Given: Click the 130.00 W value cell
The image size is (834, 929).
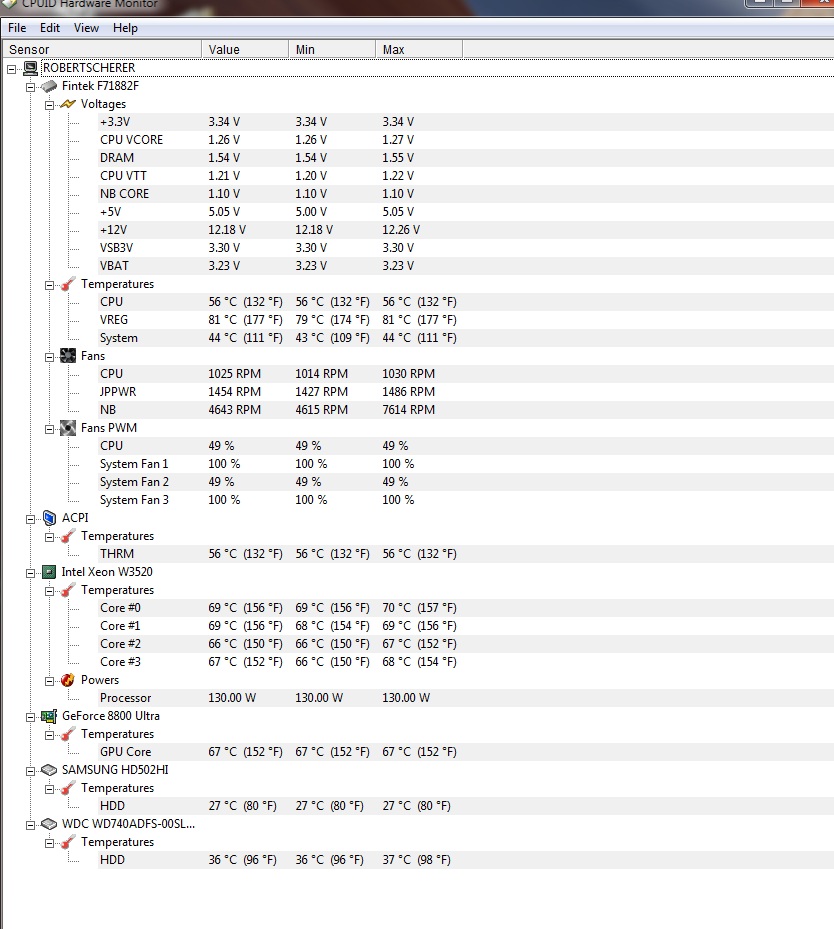Looking at the screenshot, I should coord(232,698).
